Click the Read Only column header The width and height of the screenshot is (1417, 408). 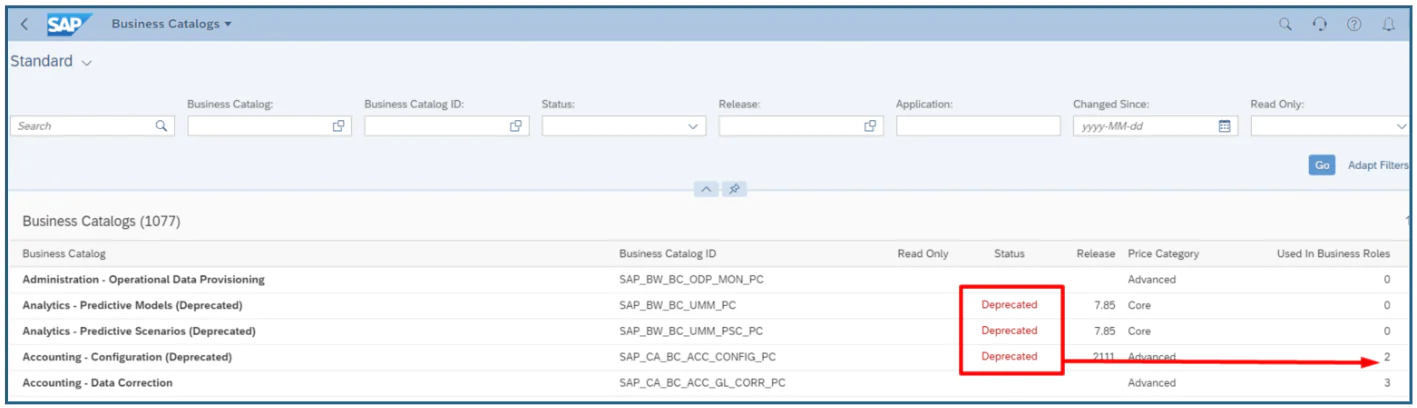pos(923,254)
